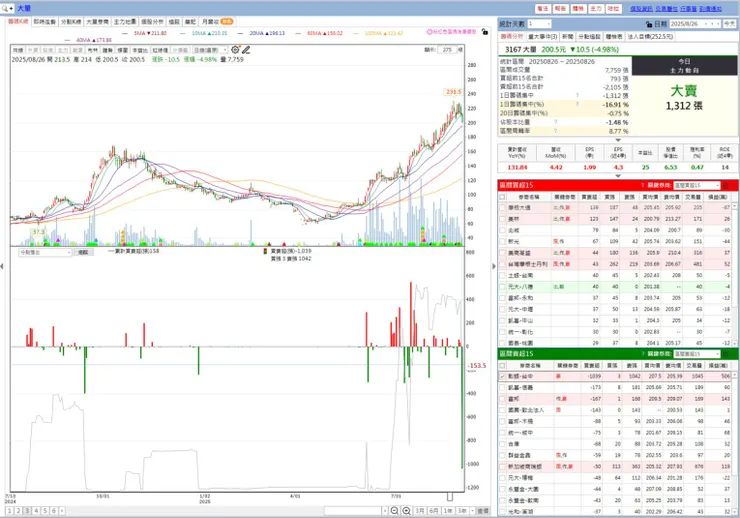Image resolution: width=740 pixels, height=518 pixels.
Task: Check the 凱基-信義 row checkbox
Action: coord(503,387)
